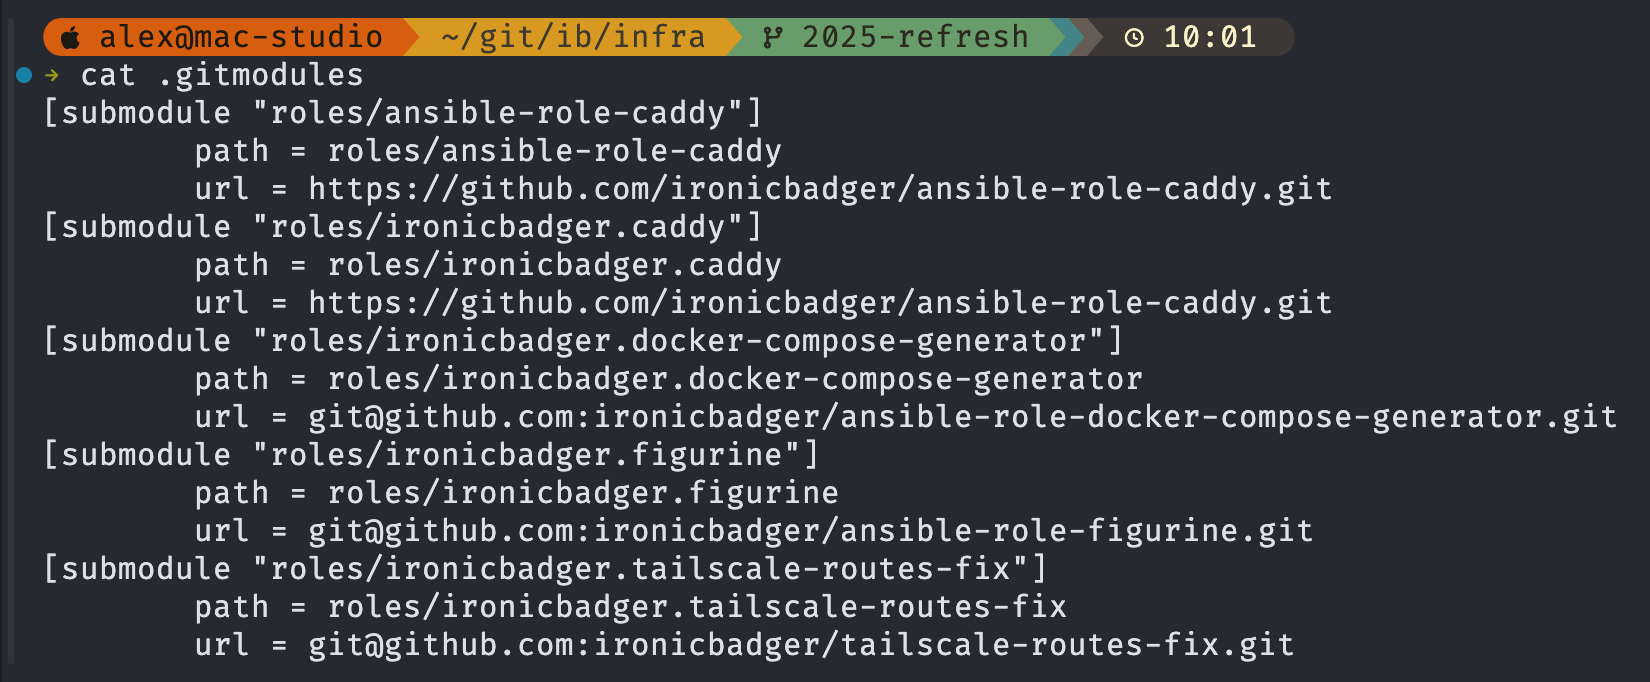Click the clock icon beside 10:01
The width and height of the screenshot is (1650, 682).
pyautogui.click(x=1134, y=38)
